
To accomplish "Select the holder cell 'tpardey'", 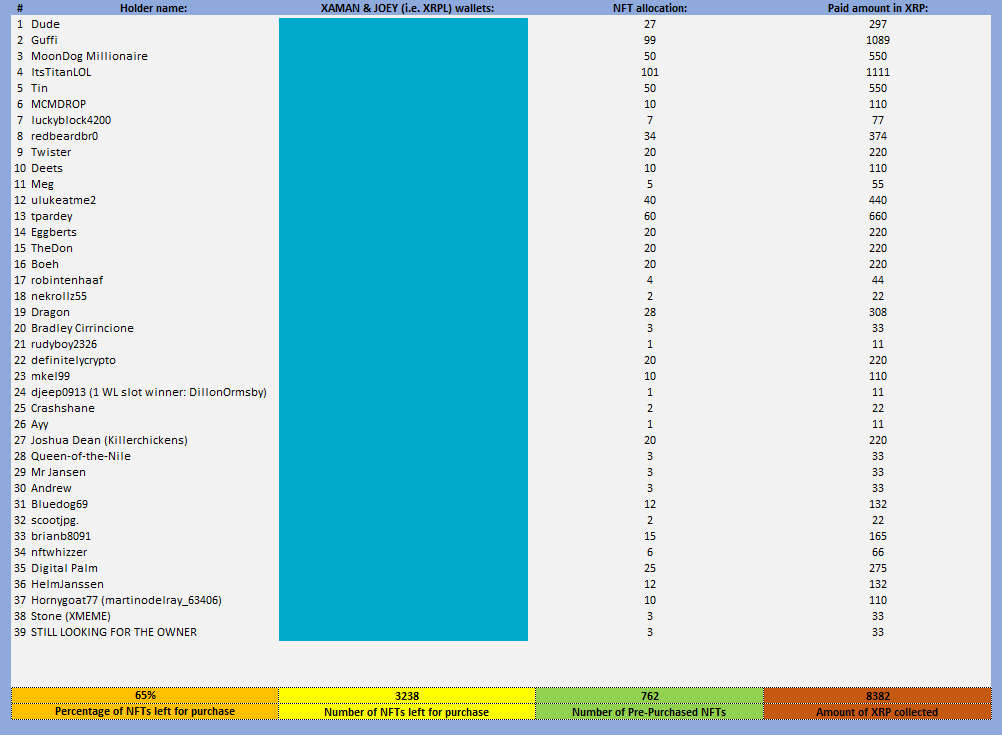I will [52, 216].
